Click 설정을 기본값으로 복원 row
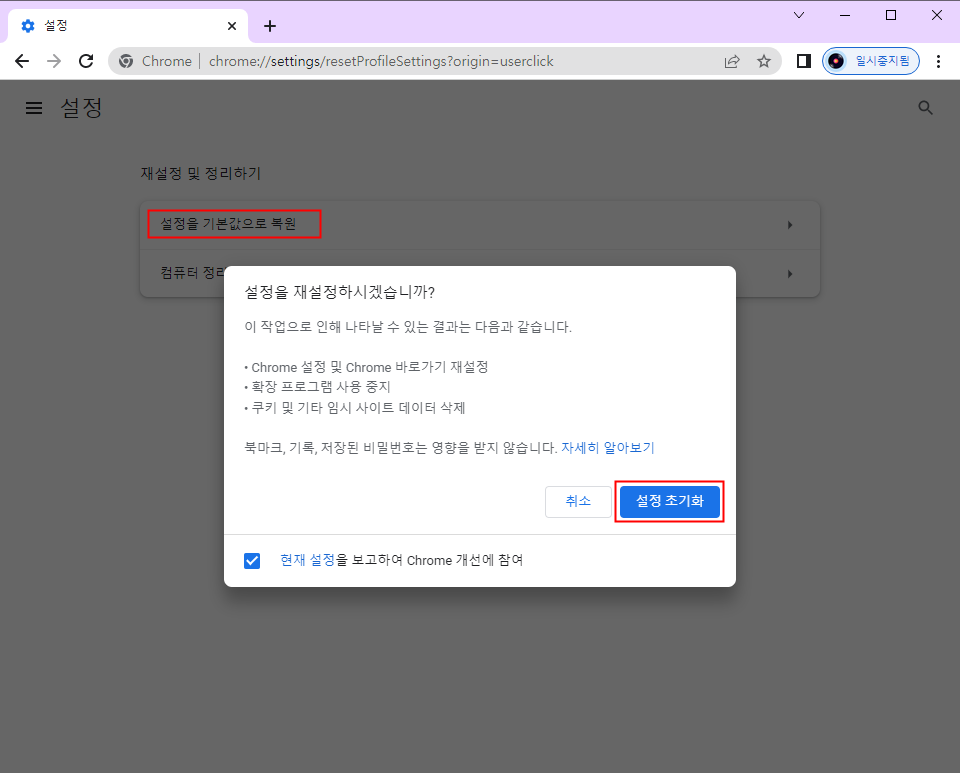Image resolution: width=960 pixels, height=773 pixels. click(480, 225)
